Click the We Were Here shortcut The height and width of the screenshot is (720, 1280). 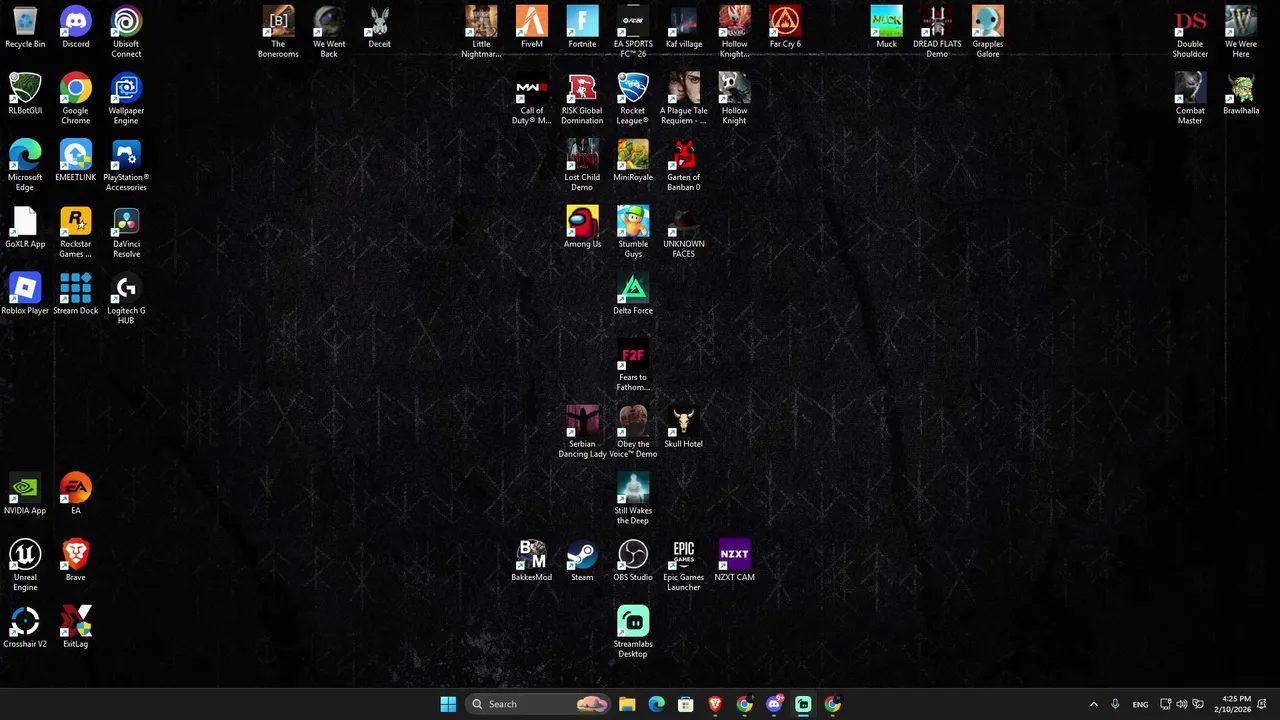(1241, 32)
